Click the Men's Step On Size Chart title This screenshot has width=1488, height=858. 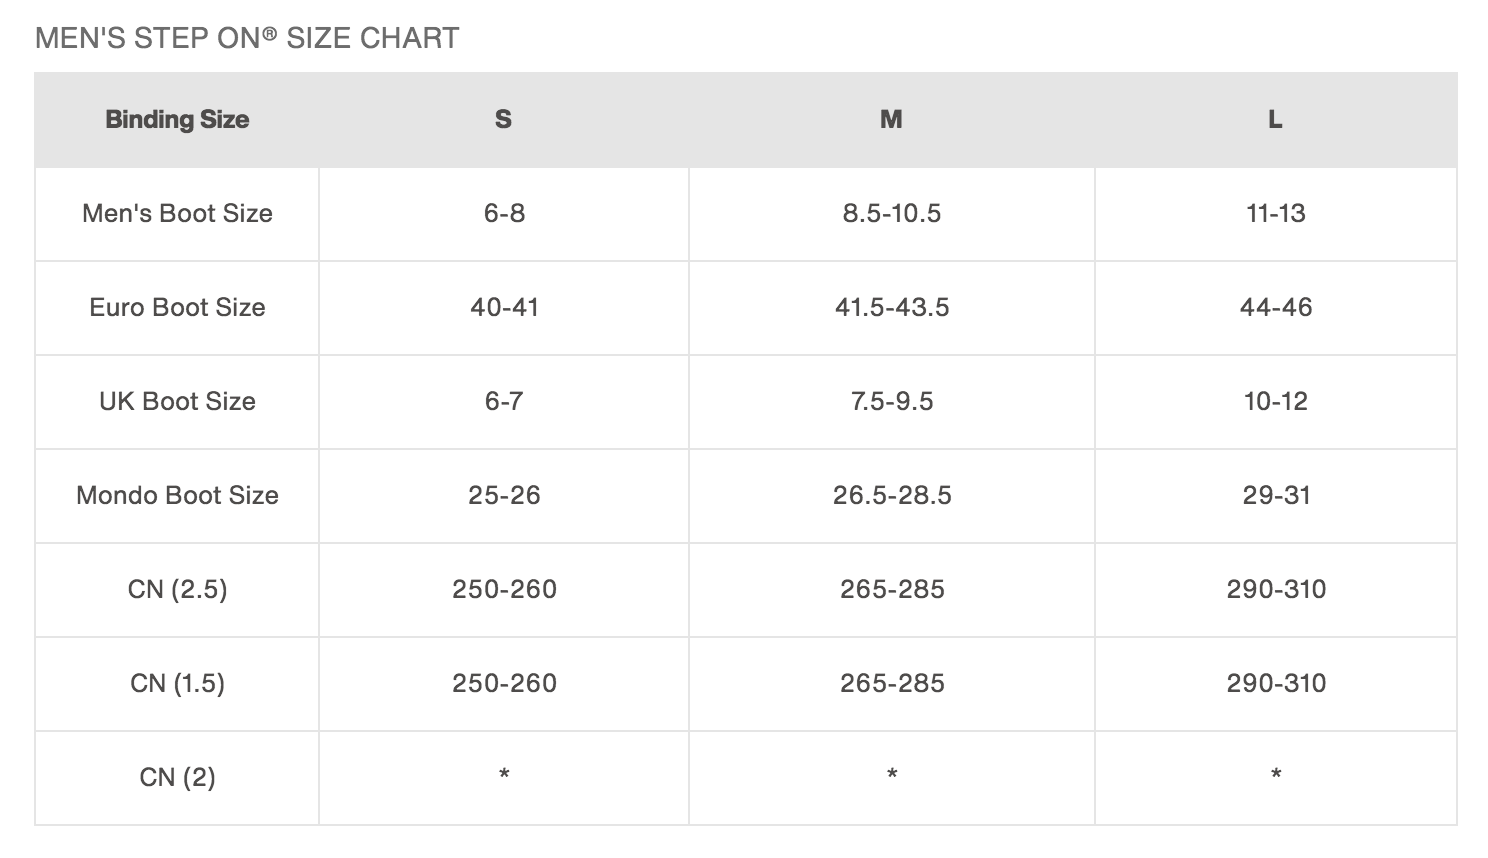click(x=247, y=38)
